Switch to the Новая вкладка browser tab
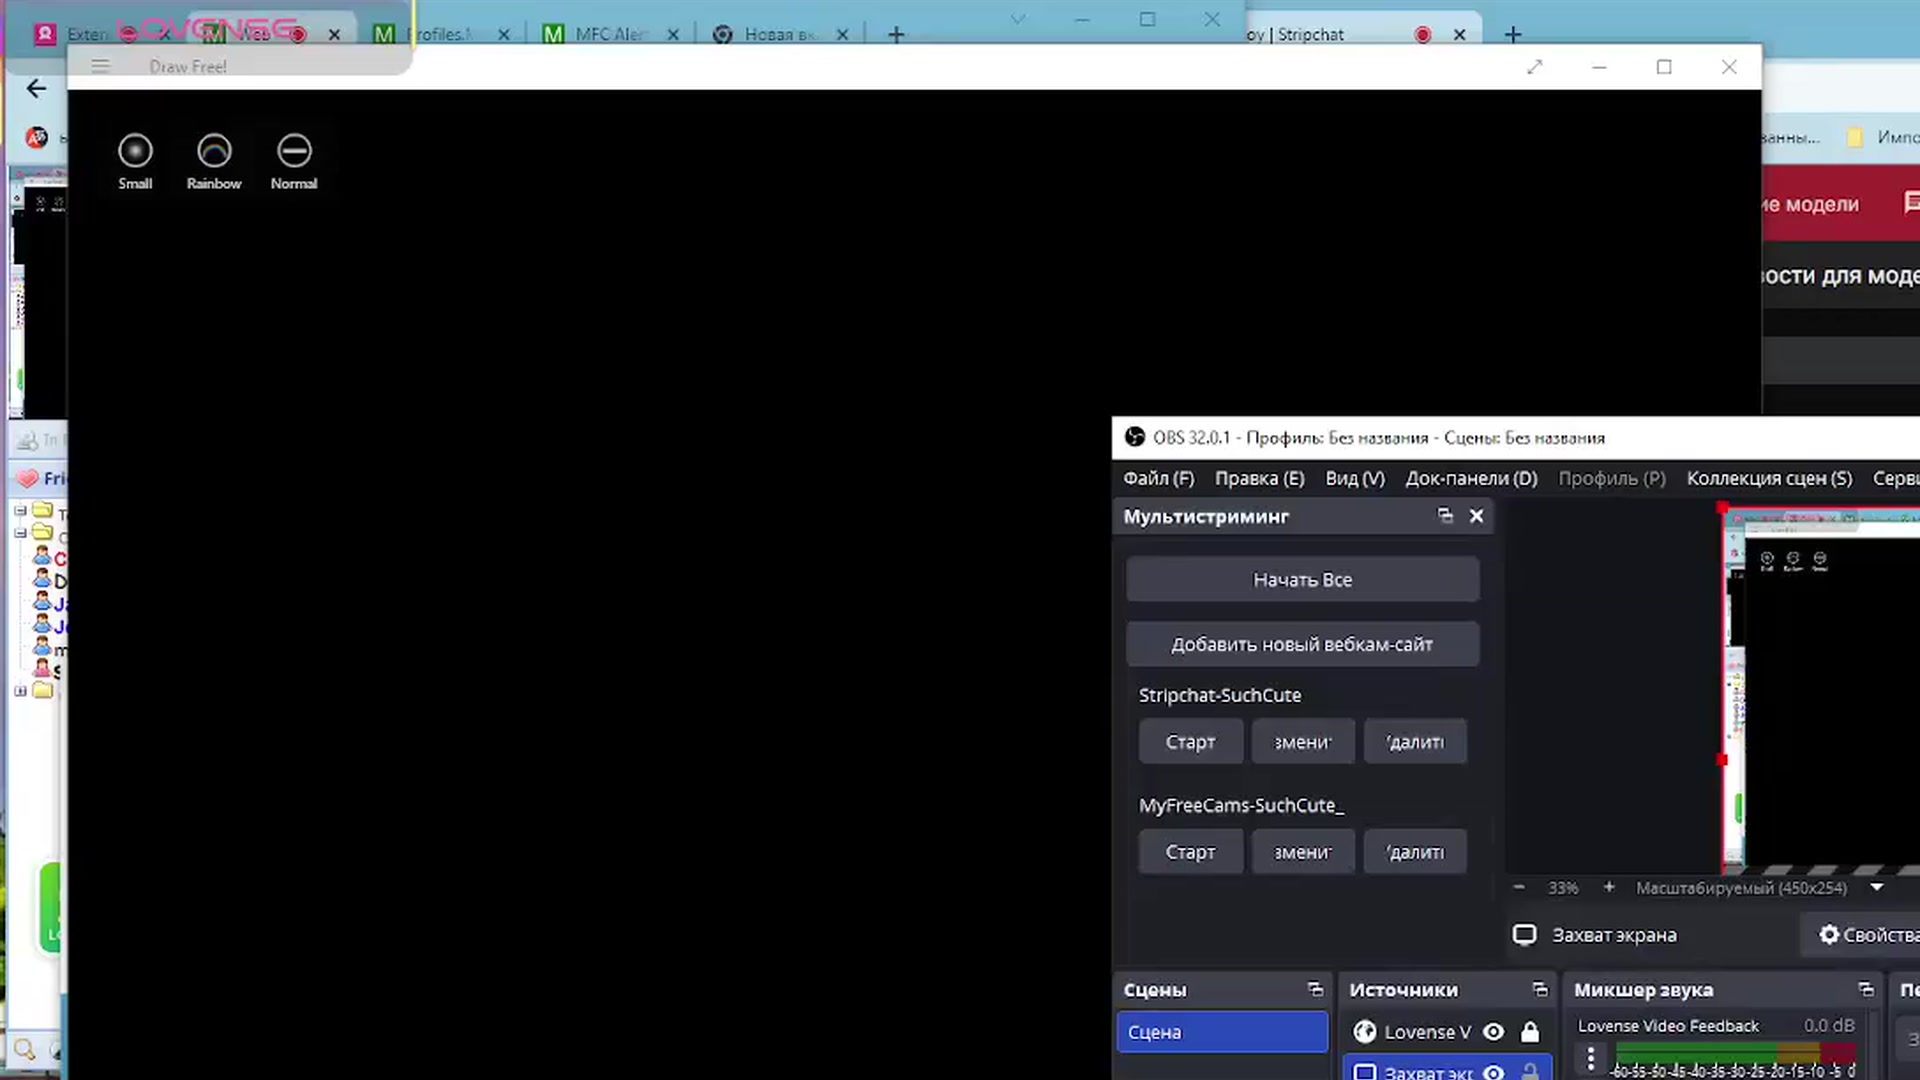Screen dimensions: 1920x1080 (780, 34)
